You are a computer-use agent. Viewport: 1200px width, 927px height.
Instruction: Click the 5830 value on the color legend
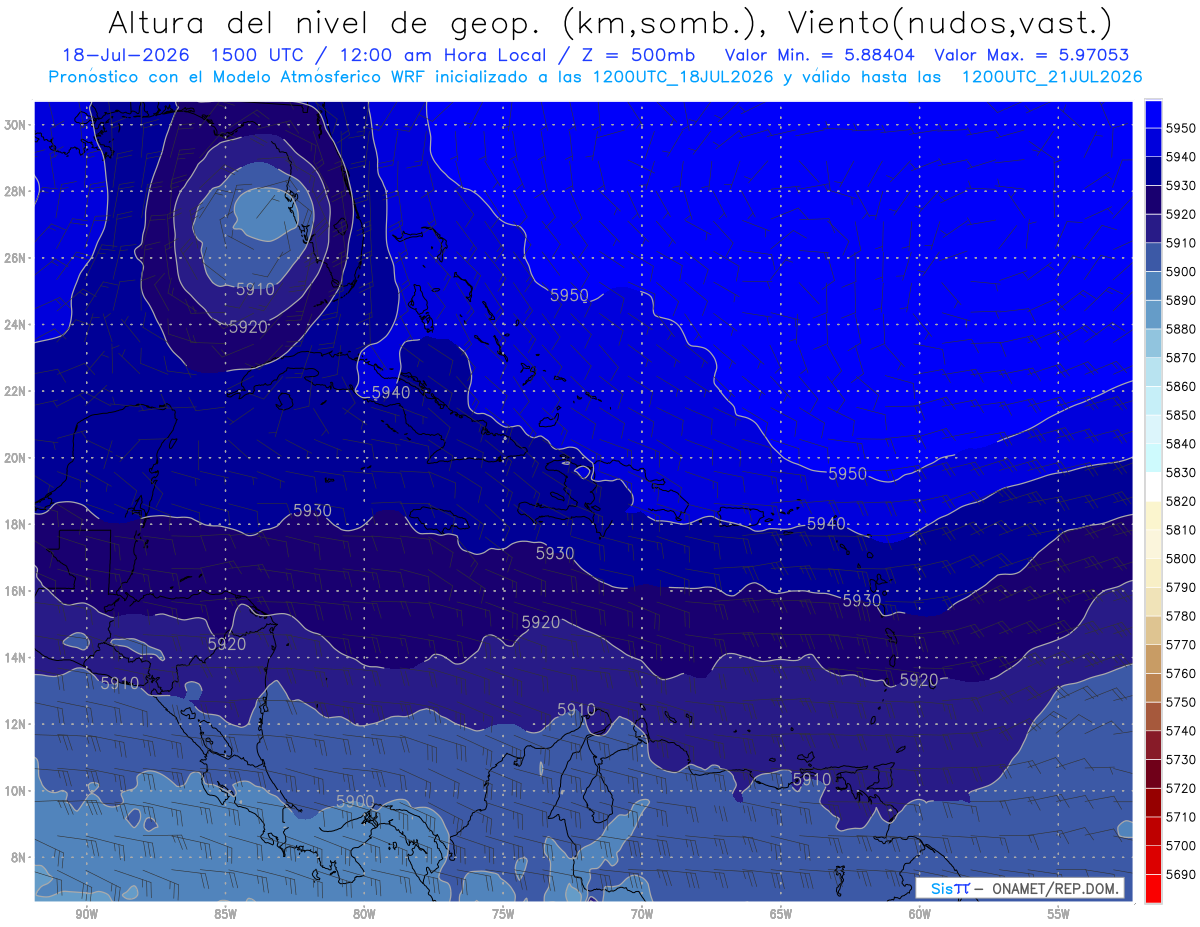click(1180, 472)
